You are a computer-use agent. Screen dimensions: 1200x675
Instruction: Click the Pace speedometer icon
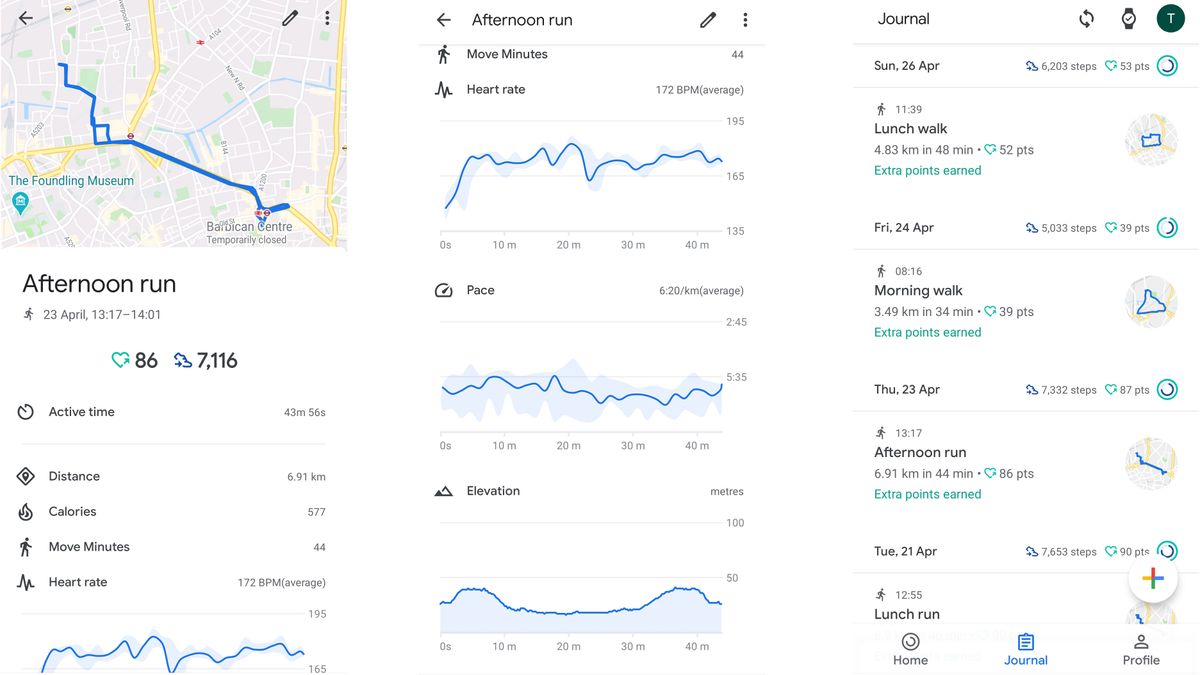click(443, 290)
